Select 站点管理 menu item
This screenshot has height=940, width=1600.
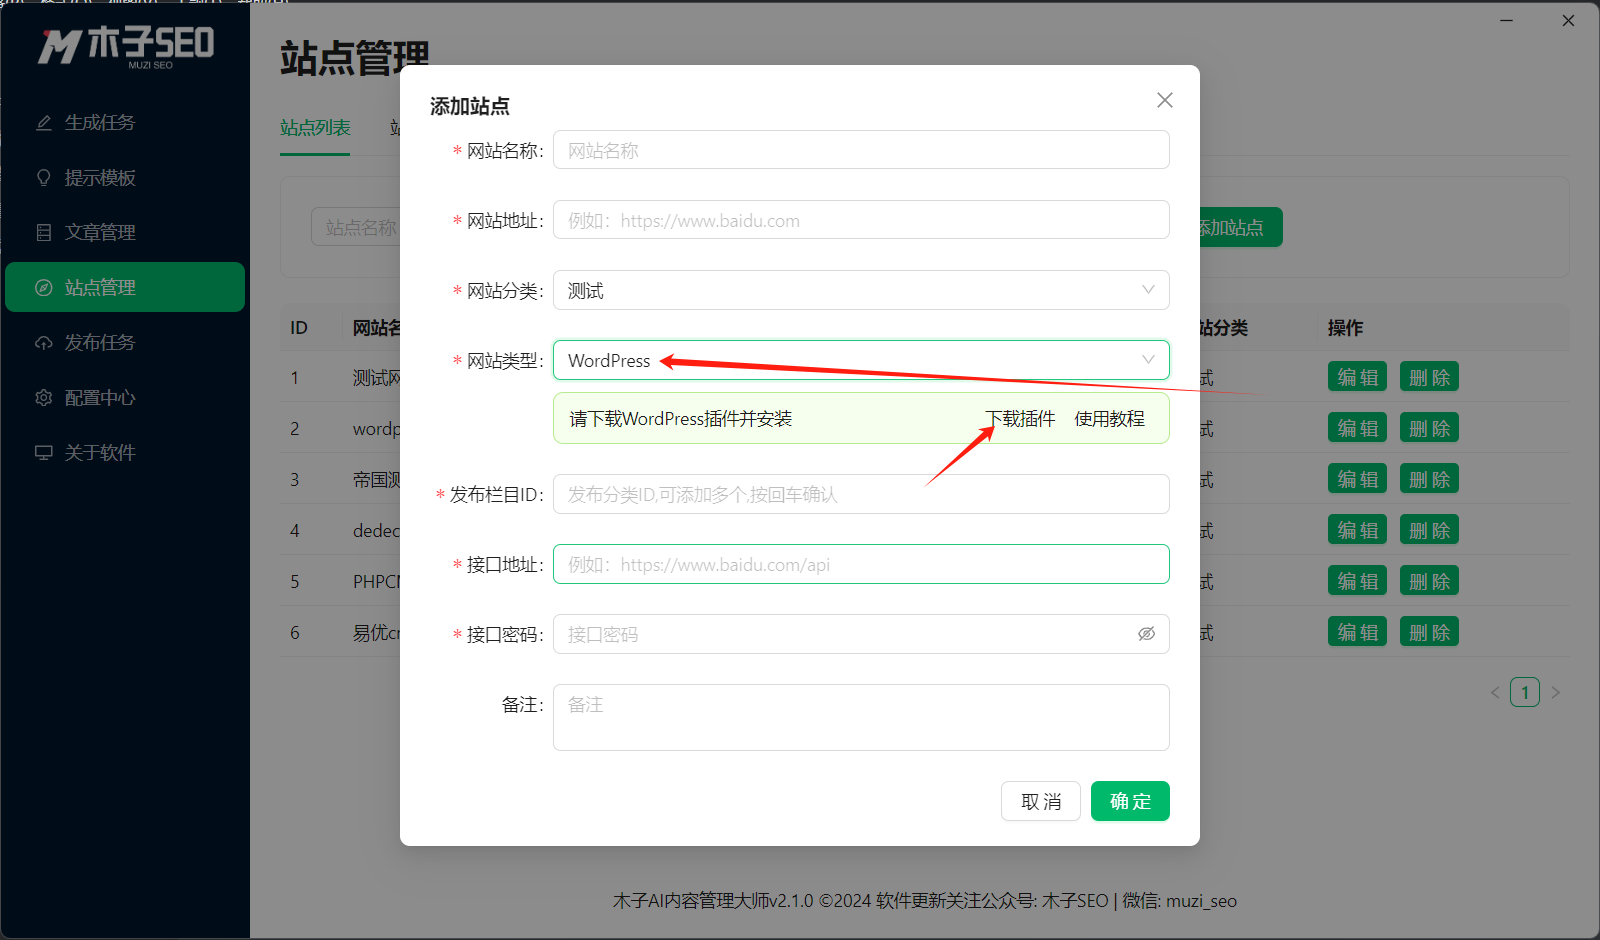pyautogui.click(x=125, y=288)
